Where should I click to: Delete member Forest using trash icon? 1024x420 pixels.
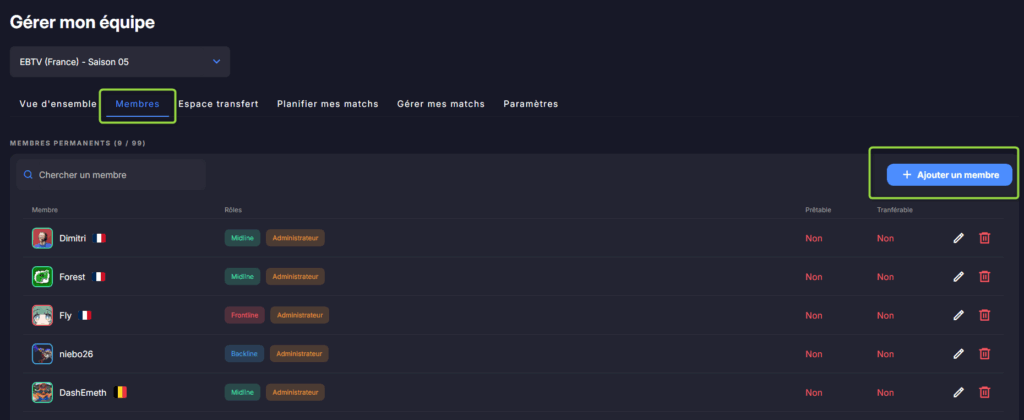click(984, 276)
